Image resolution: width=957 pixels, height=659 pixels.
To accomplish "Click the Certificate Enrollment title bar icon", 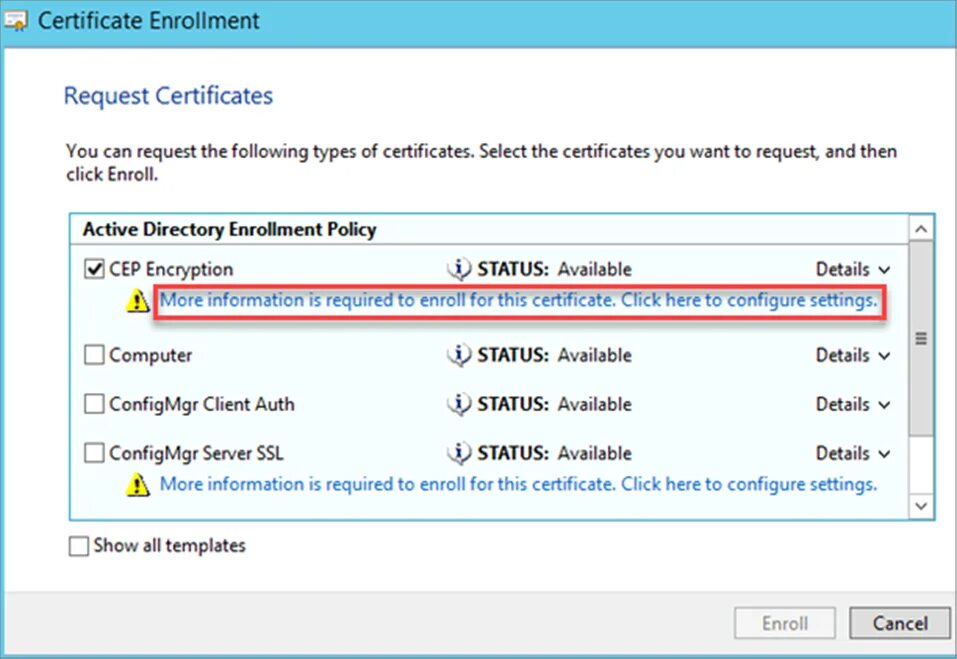I will [16, 20].
